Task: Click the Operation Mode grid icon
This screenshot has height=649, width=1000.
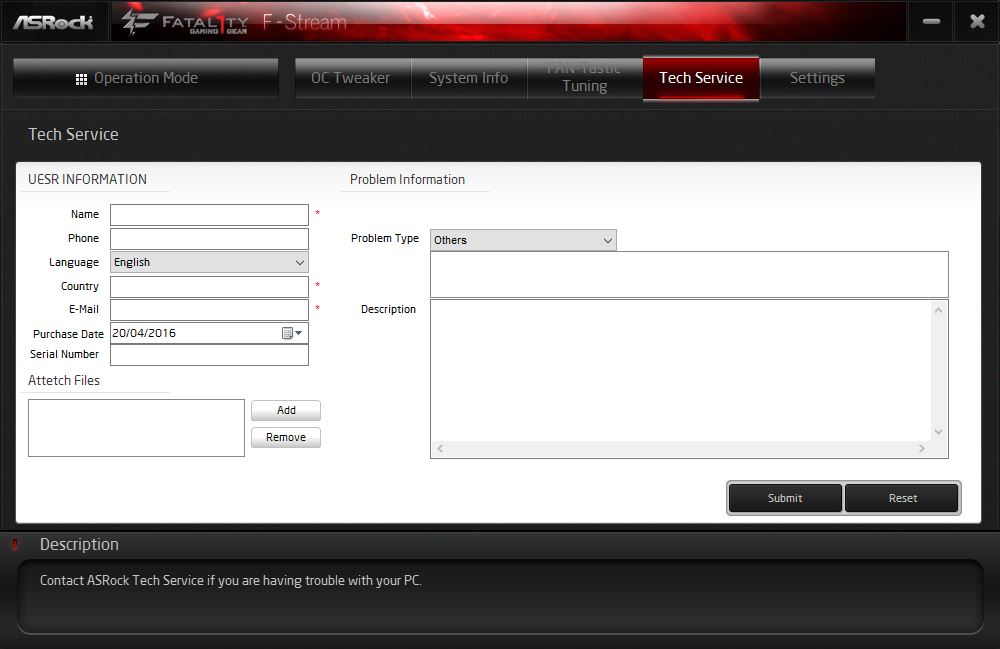Action: [81, 79]
